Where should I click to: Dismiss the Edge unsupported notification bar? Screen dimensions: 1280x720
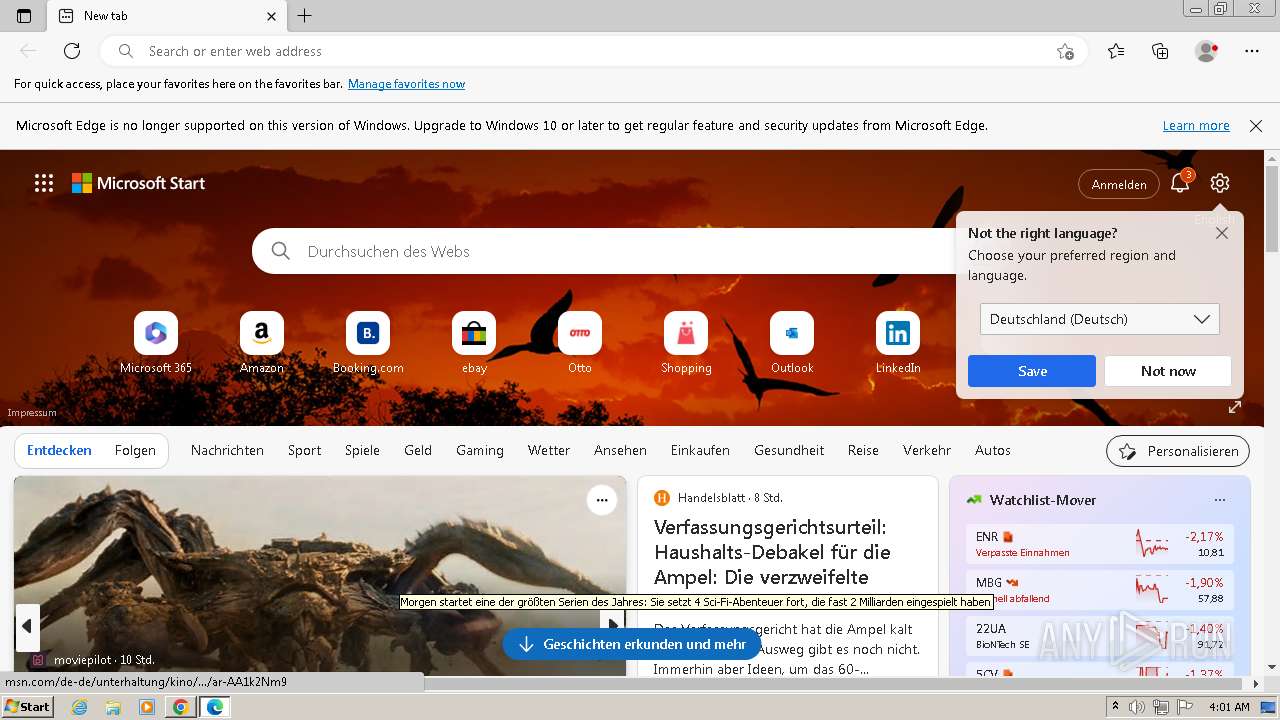pyautogui.click(x=1256, y=126)
